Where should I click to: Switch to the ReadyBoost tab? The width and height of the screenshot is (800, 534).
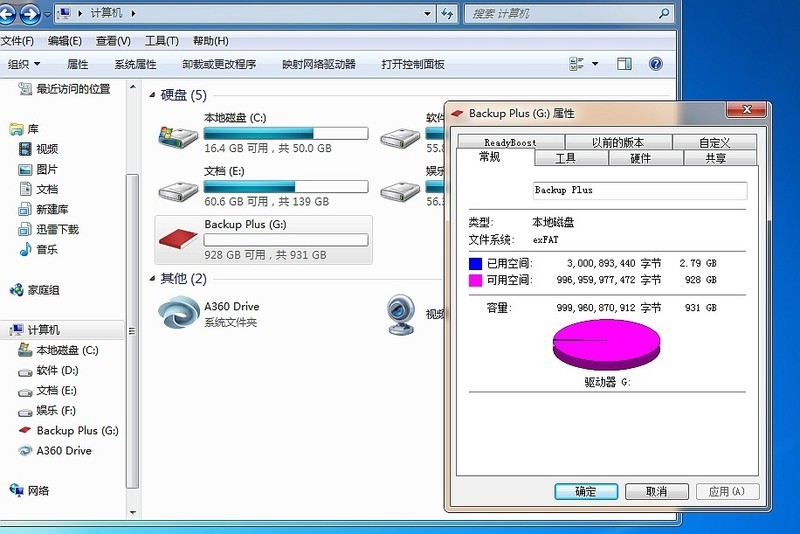pyautogui.click(x=510, y=143)
